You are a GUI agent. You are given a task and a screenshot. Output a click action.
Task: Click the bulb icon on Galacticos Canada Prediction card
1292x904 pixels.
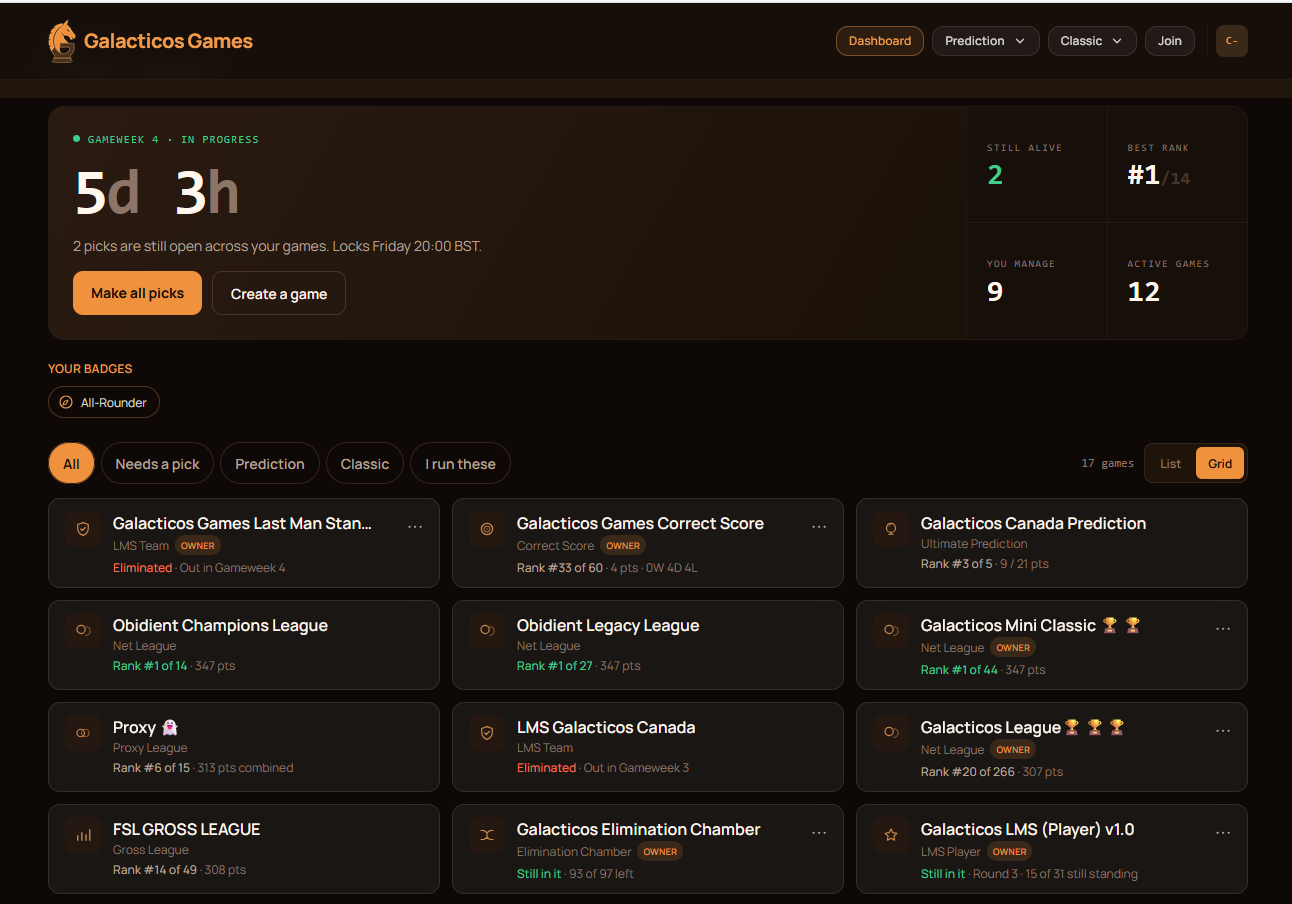[x=891, y=529]
